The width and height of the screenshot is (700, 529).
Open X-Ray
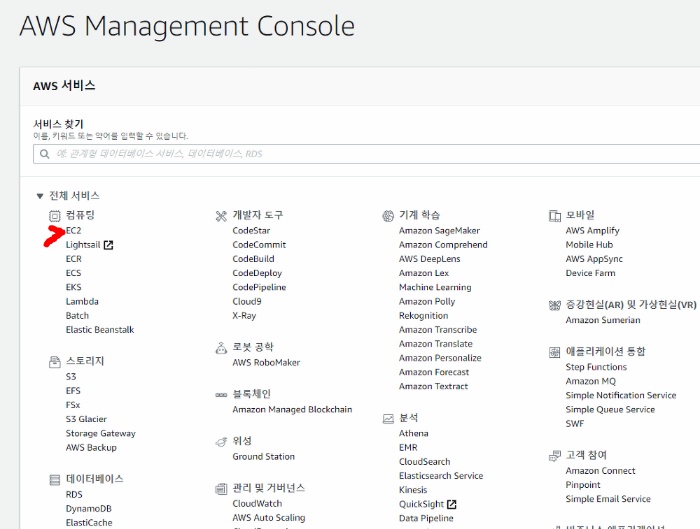(244, 316)
